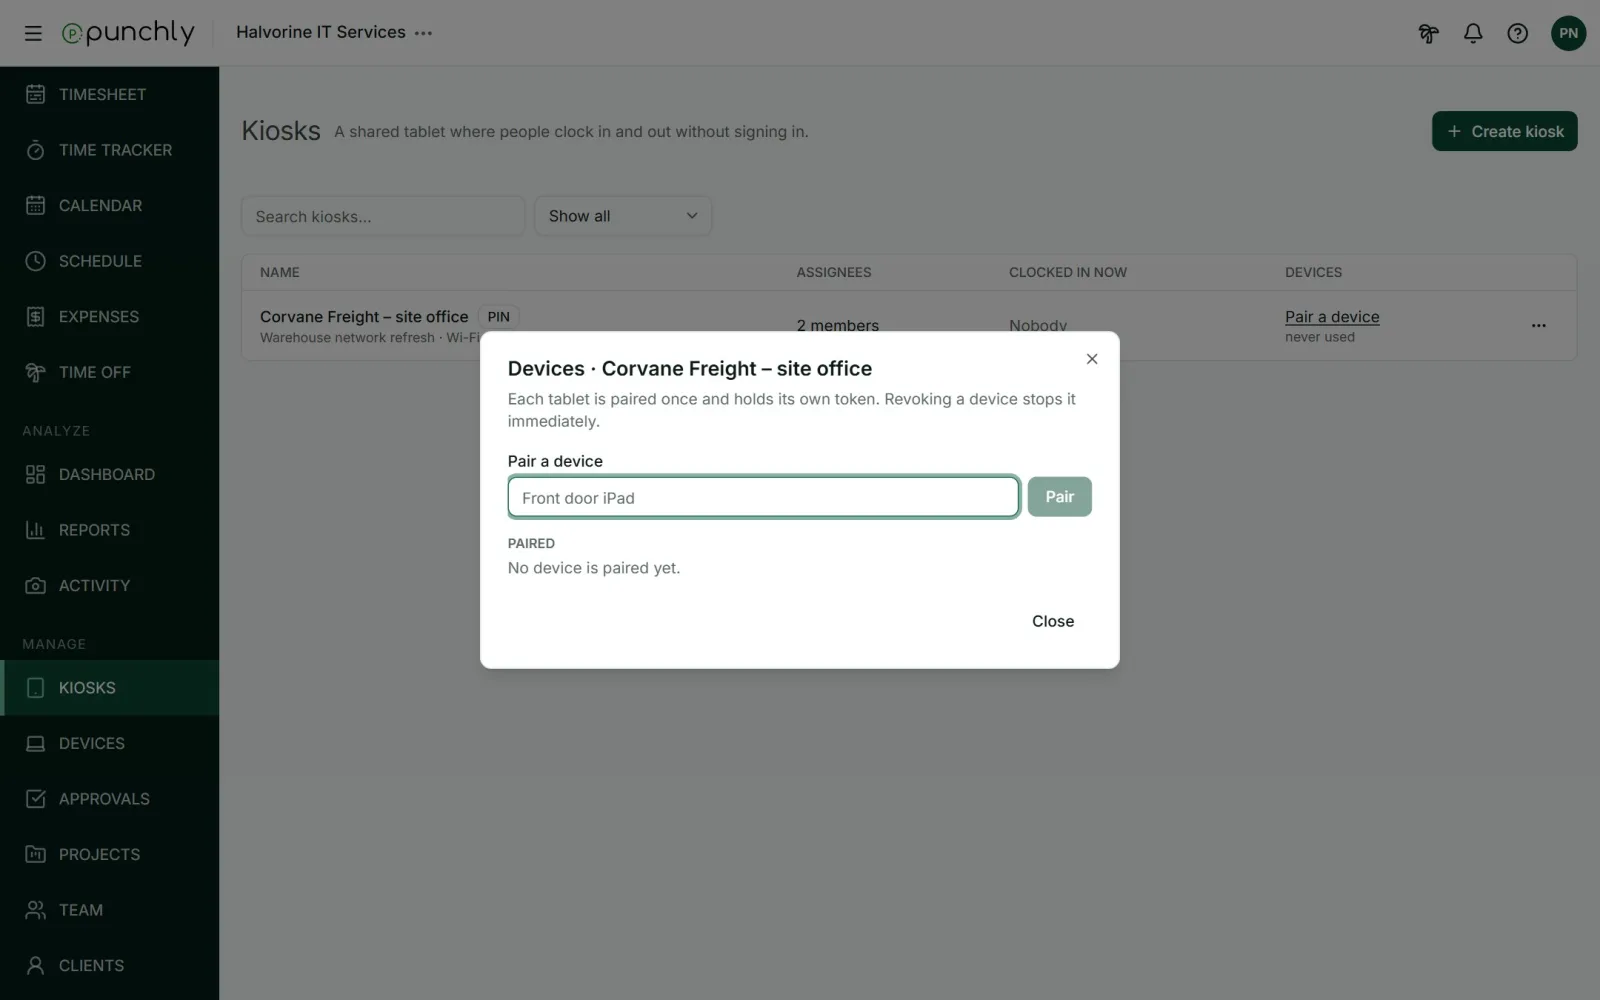The image size is (1600, 1000).
Task: Close the Devices dialog with X
Action: (x=1092, y=359)
